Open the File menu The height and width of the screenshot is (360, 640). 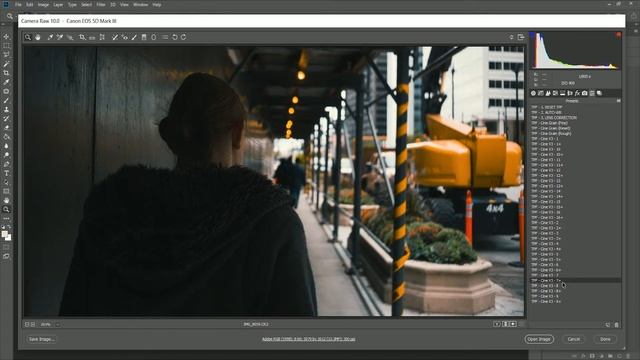[18, 4]
